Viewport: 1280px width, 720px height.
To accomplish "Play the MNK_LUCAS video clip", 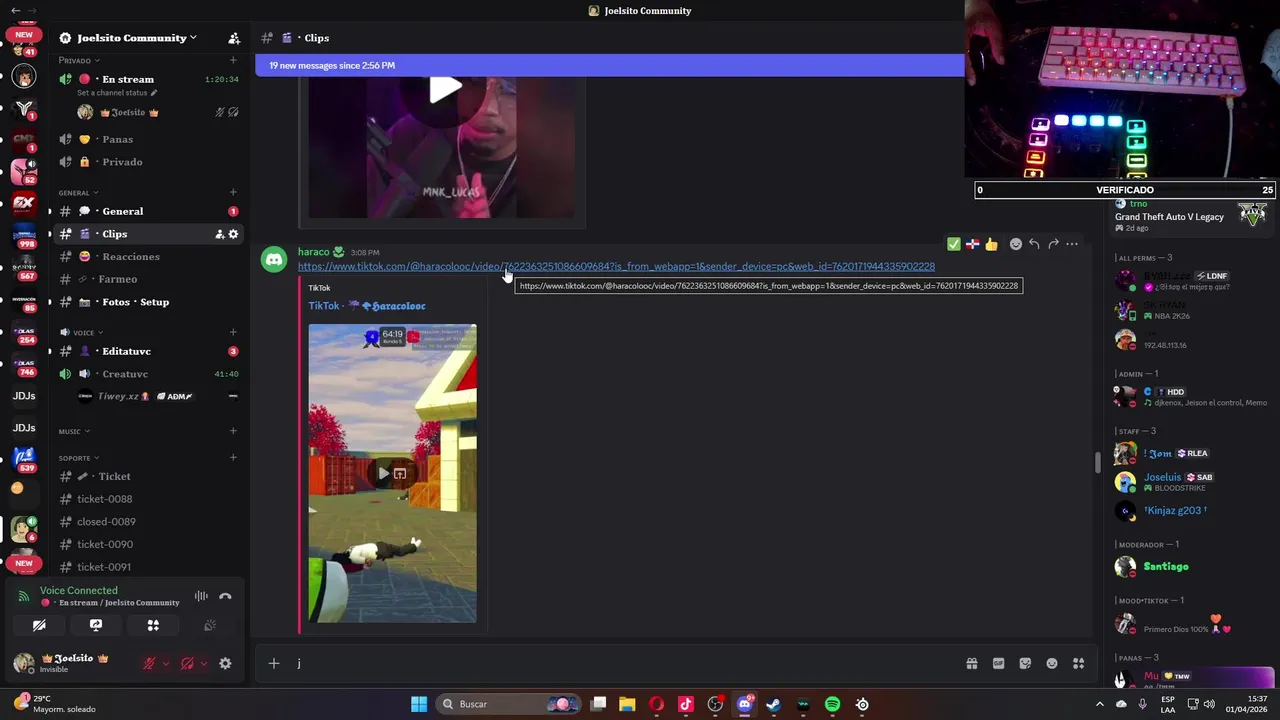I will coord(446,89).
